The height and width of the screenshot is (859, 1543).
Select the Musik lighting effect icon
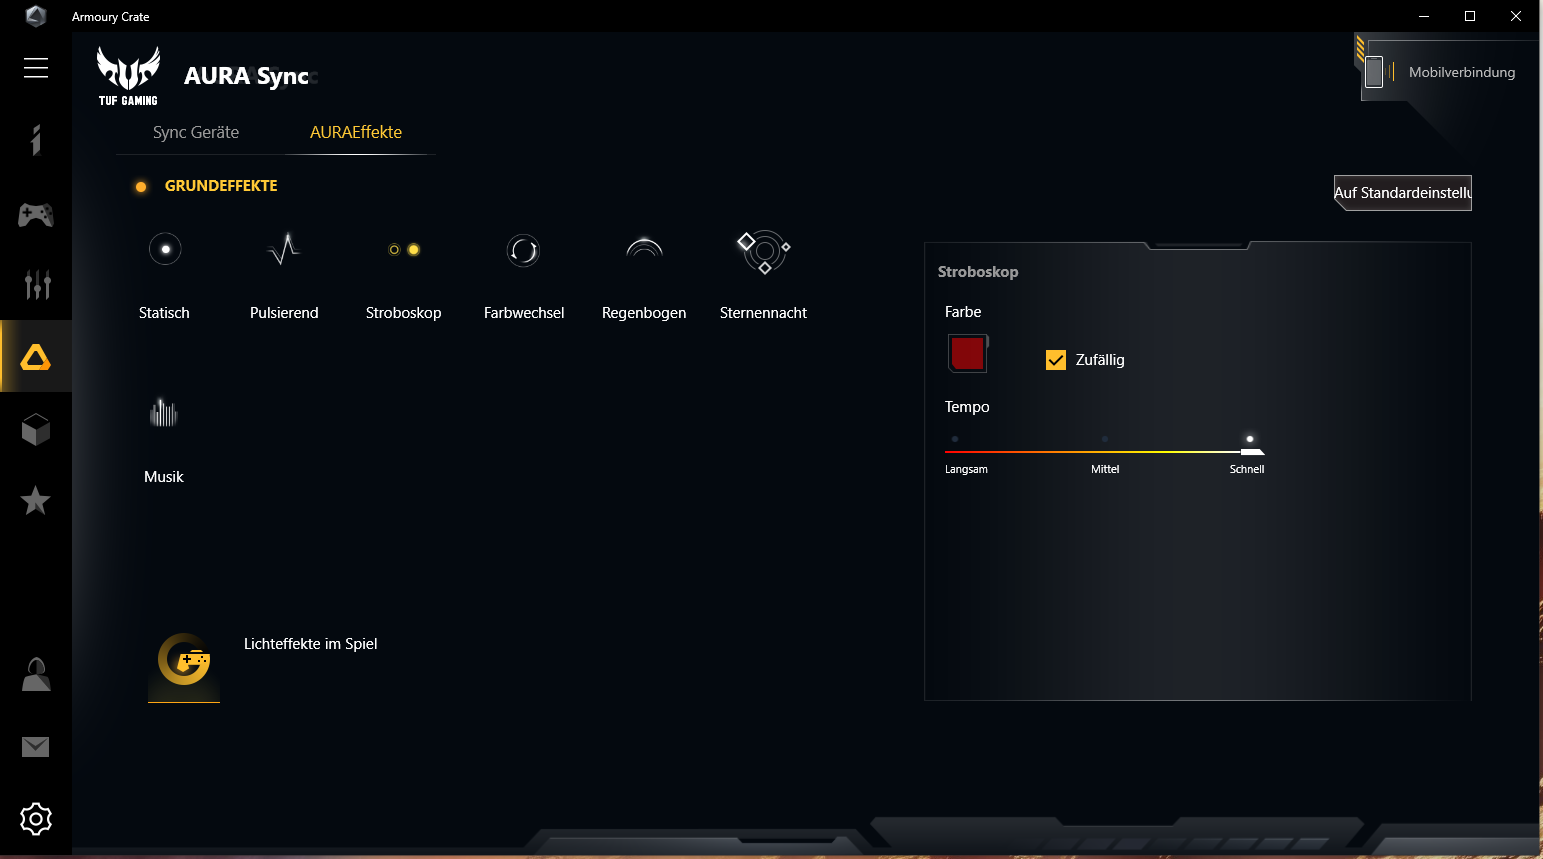tap(163, 412)
